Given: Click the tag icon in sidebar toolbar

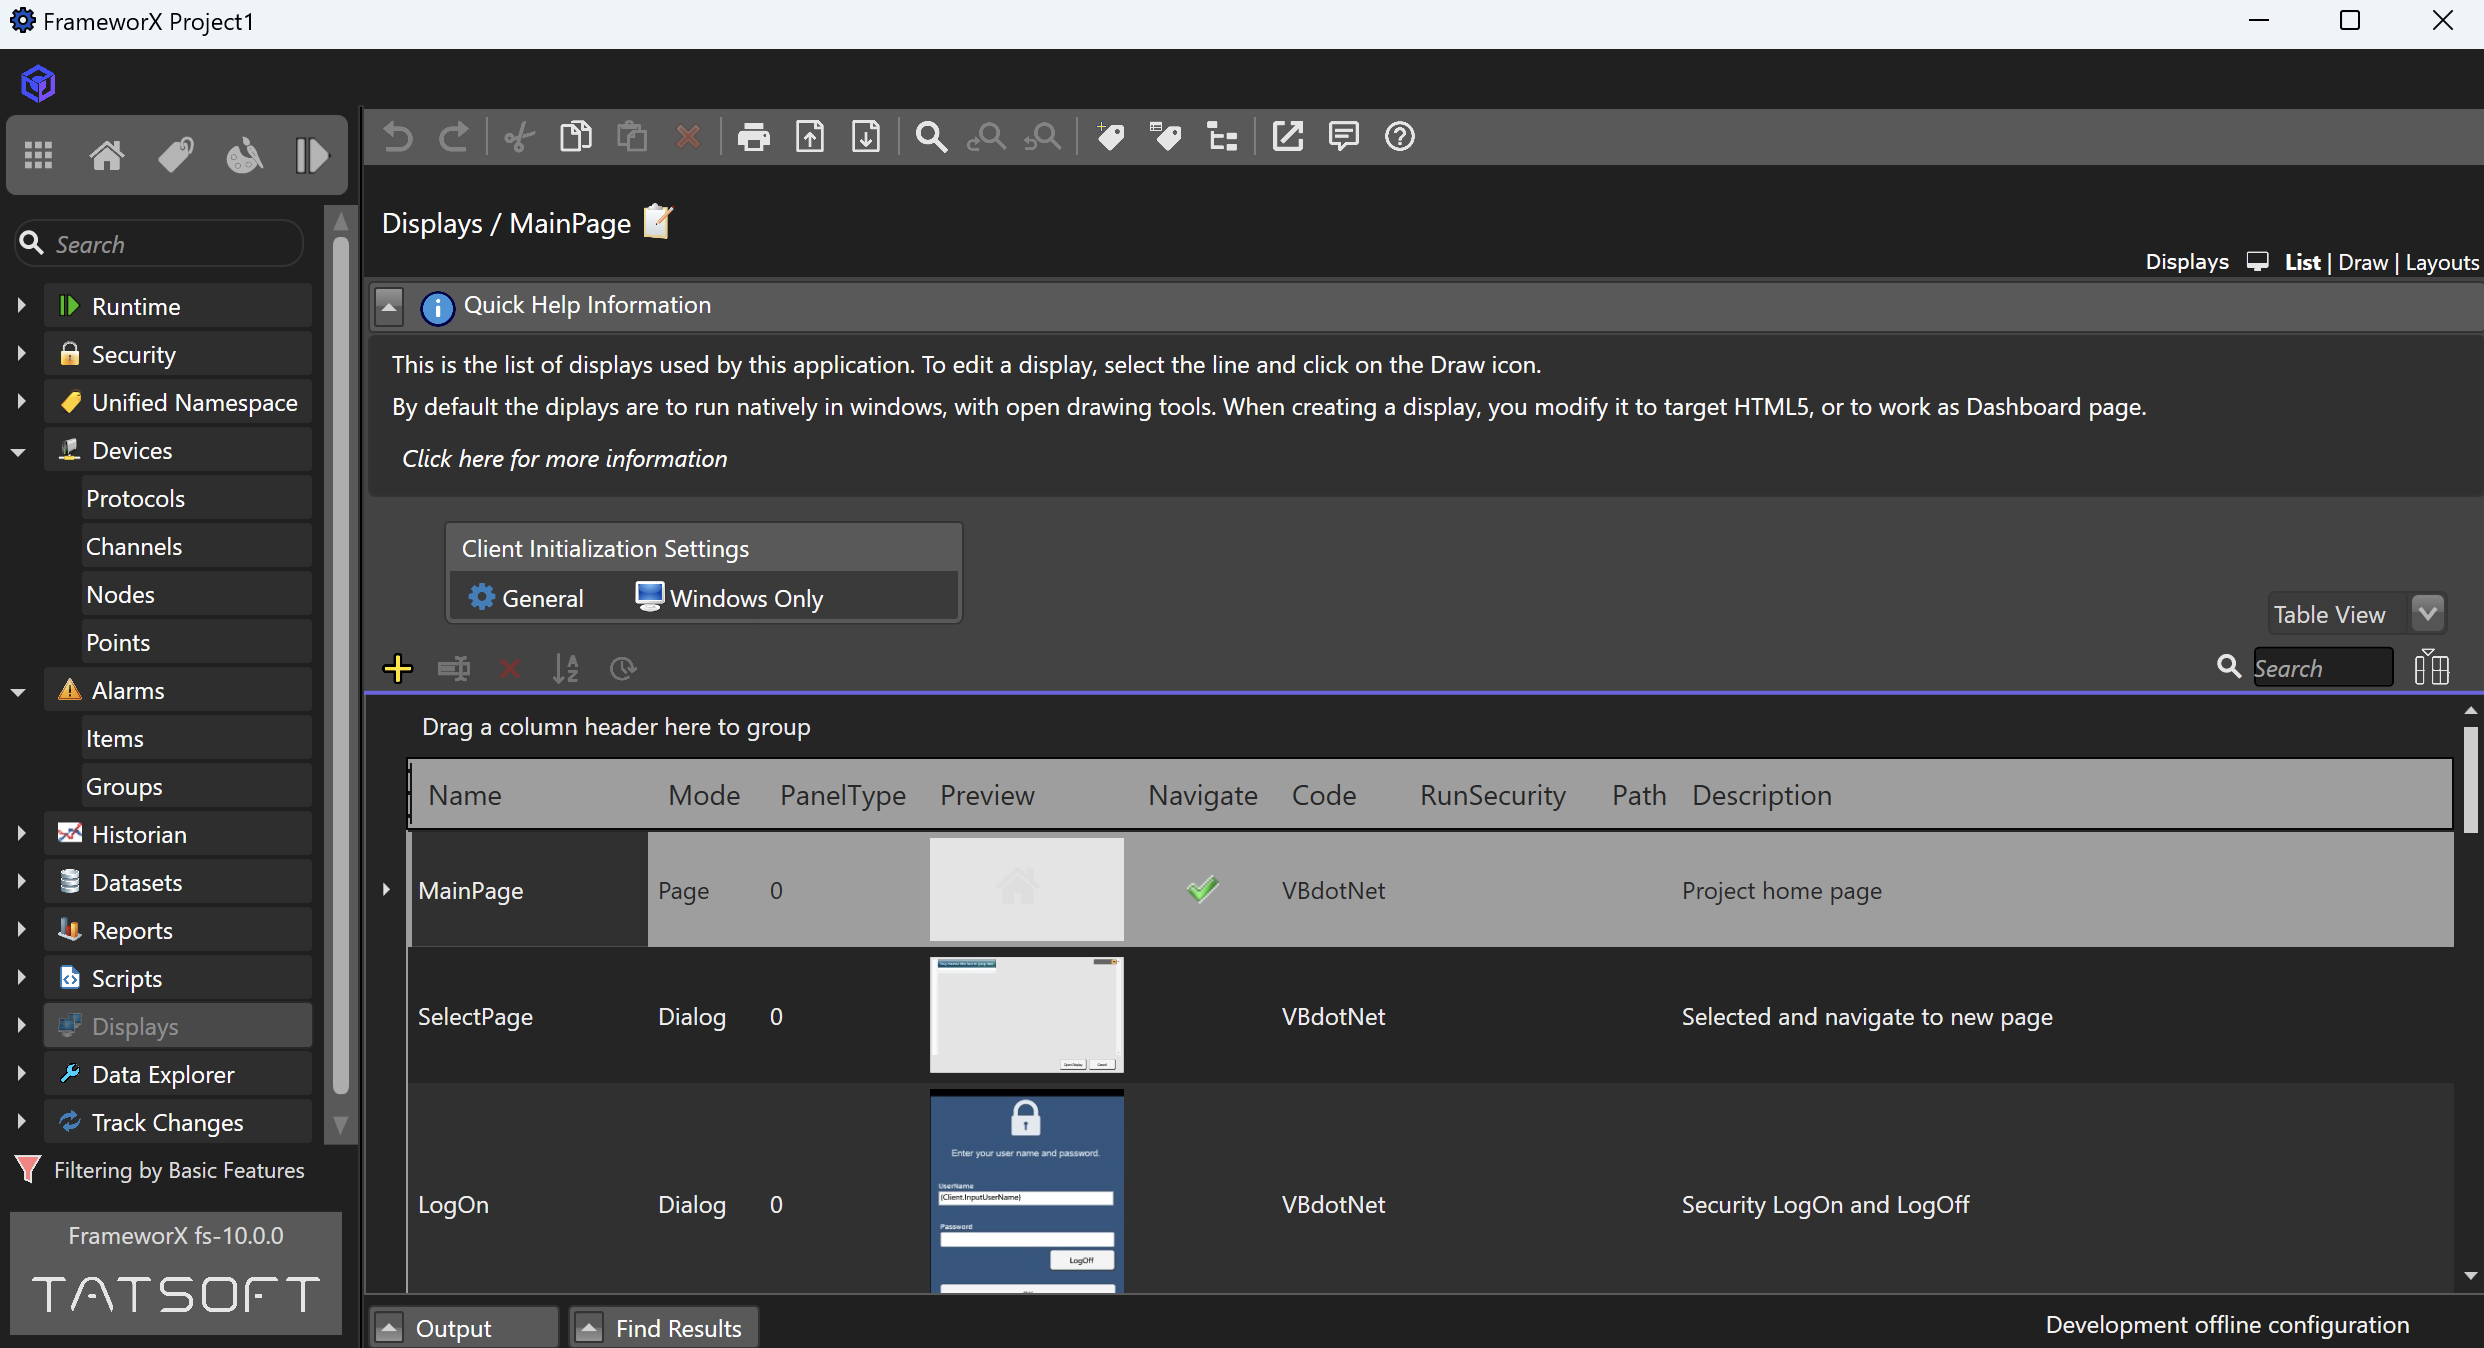Looking at the screenshot, I should click(176, 155).
